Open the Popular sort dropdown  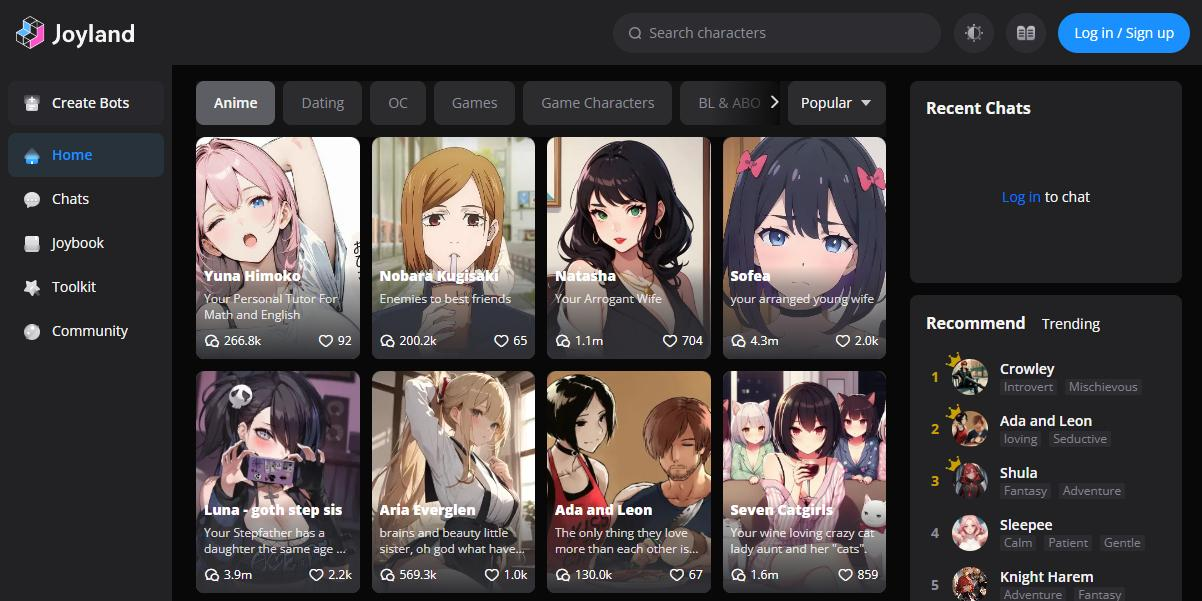(837, 103)
